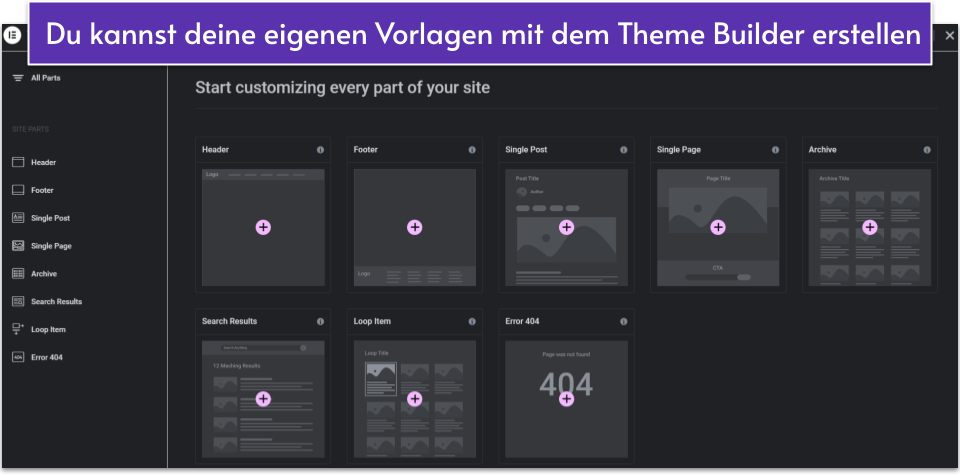Image resolution: width=960 pixels, height=475 pixels.
Task: Click the Header icon in the sidebar
Action: click(x=18, y=162)
